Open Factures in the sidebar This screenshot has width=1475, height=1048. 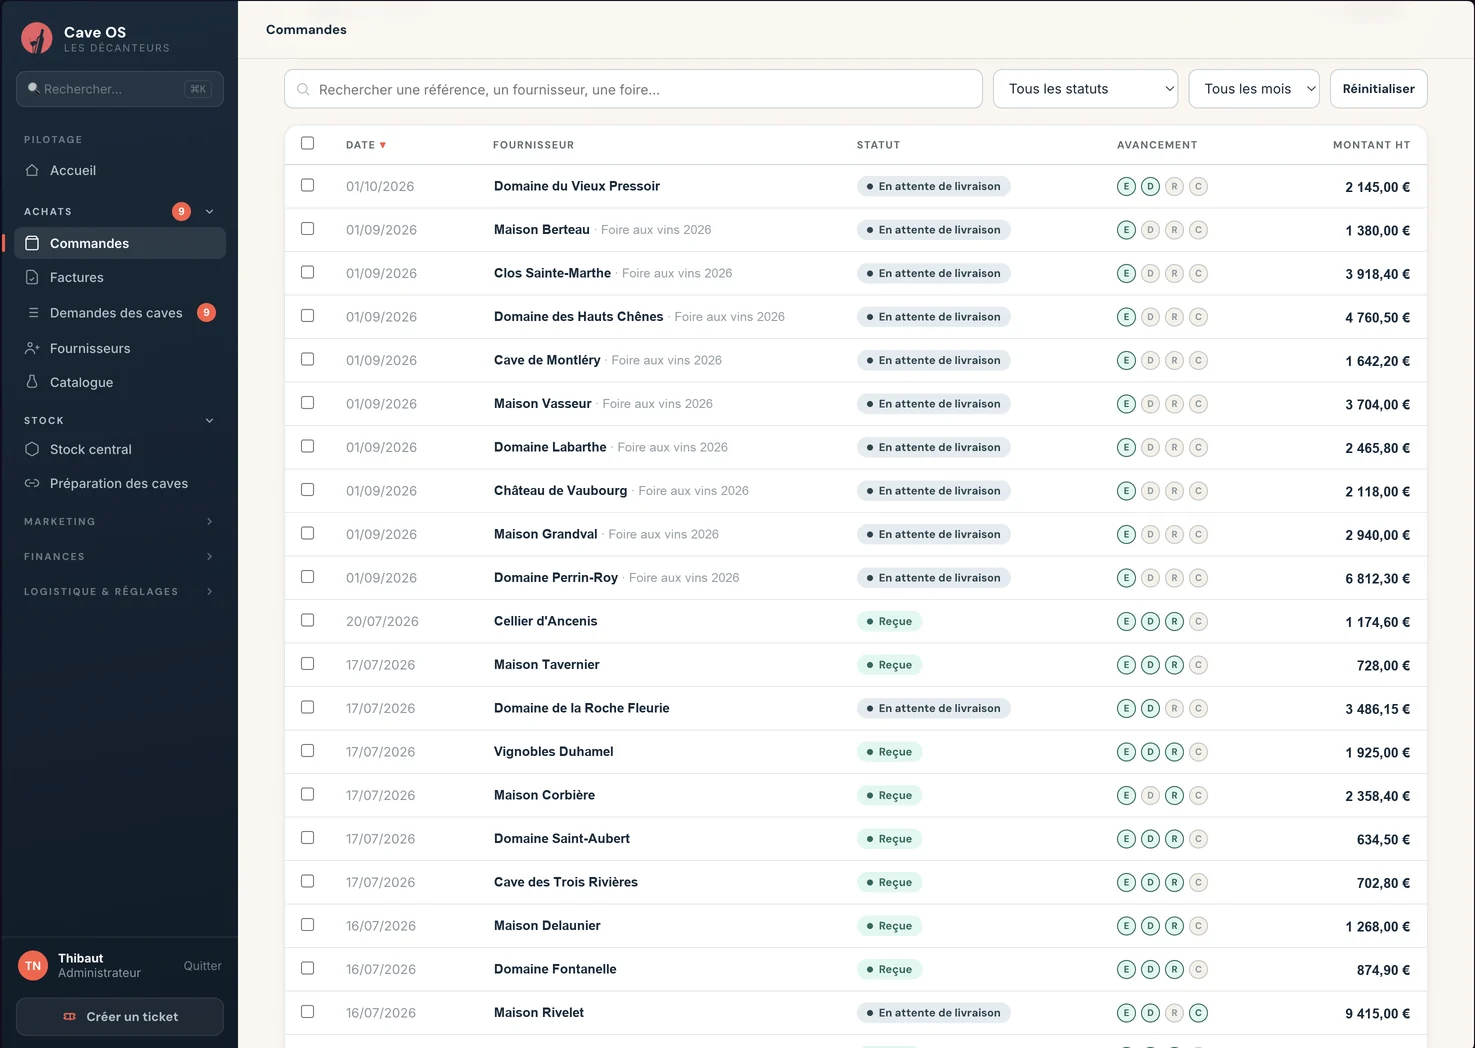(x=119, y=277)
